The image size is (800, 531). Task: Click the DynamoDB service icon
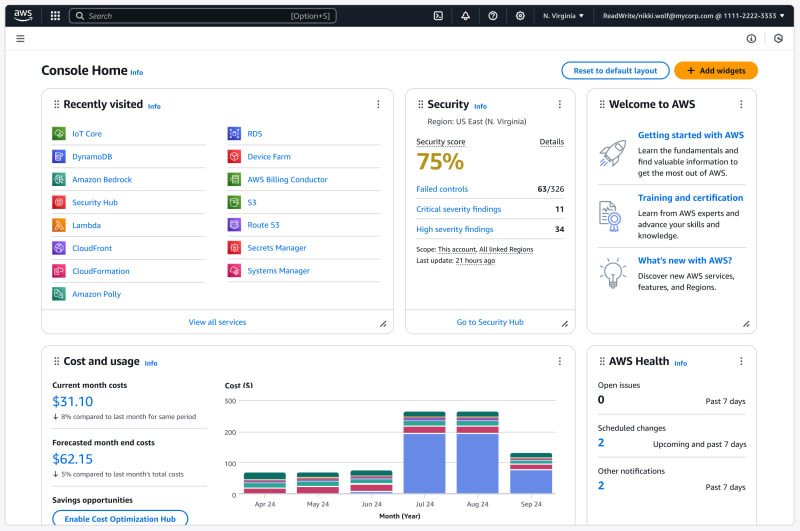(59, 156)
